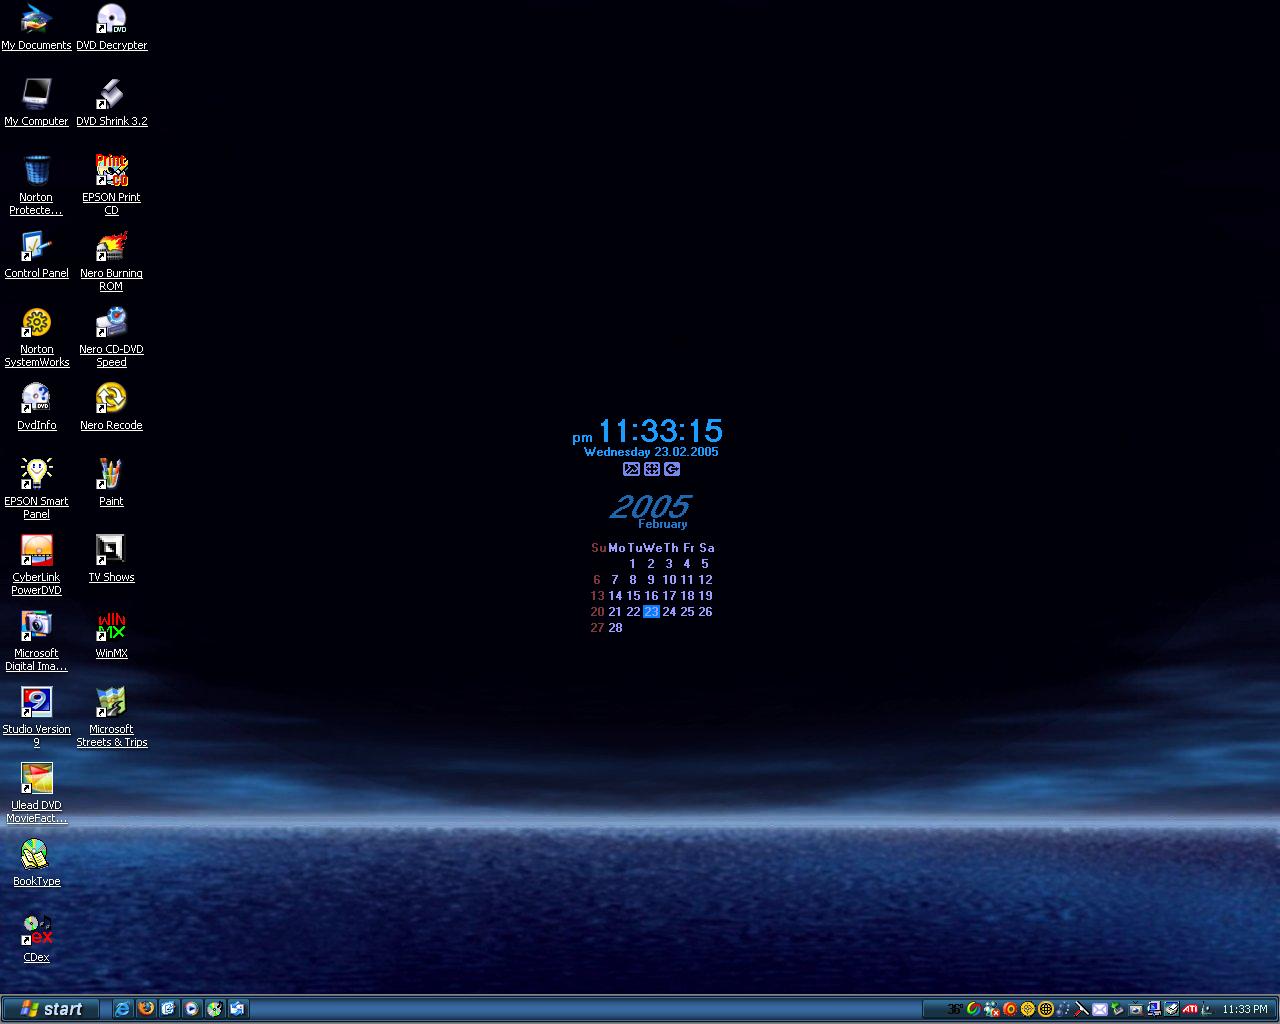Click the 2005 year label on calendar

coord(650,506)
